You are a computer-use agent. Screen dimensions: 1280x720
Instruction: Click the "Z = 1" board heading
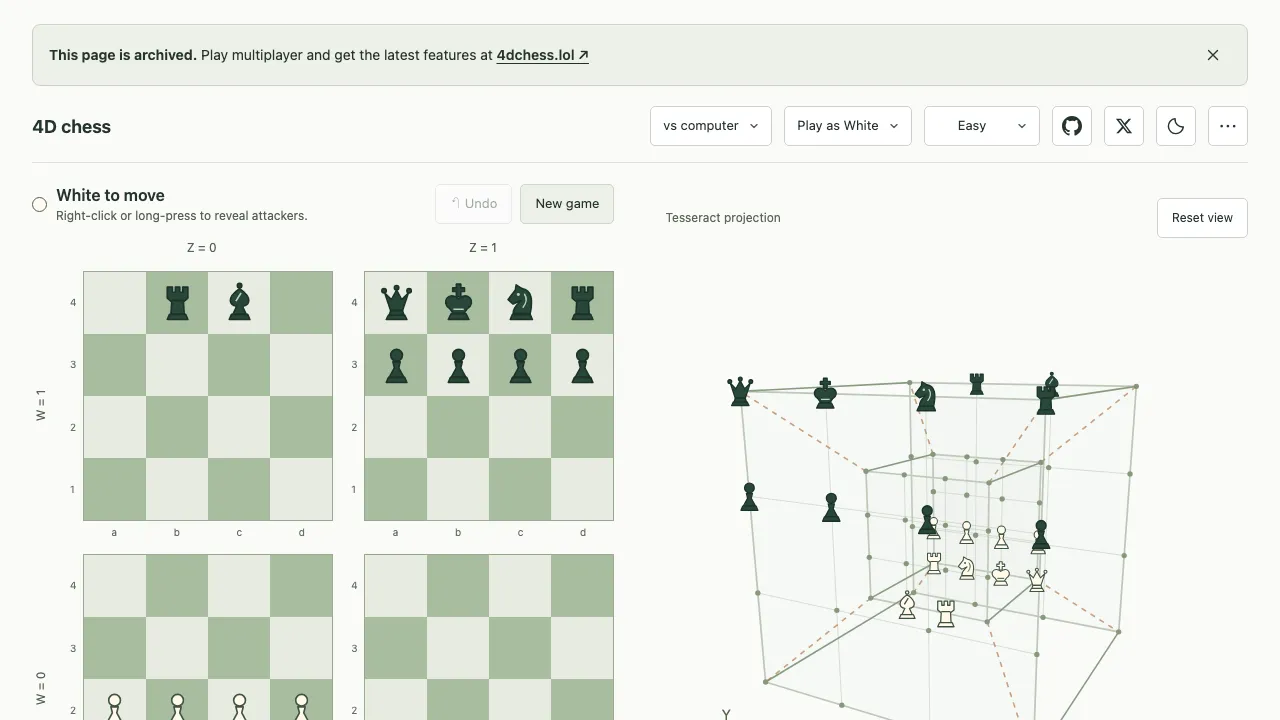(x=483, y=247)
